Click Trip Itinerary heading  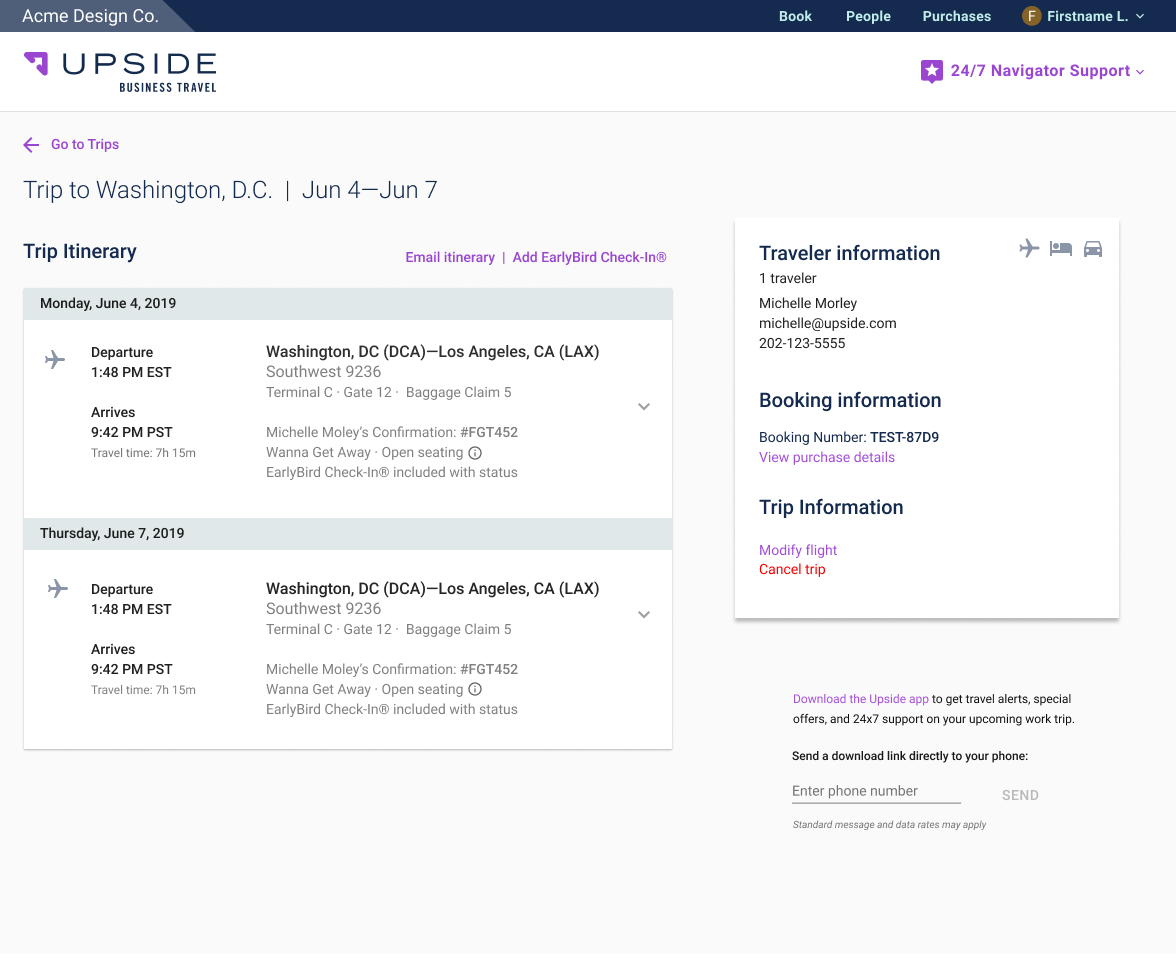[80, 251]
